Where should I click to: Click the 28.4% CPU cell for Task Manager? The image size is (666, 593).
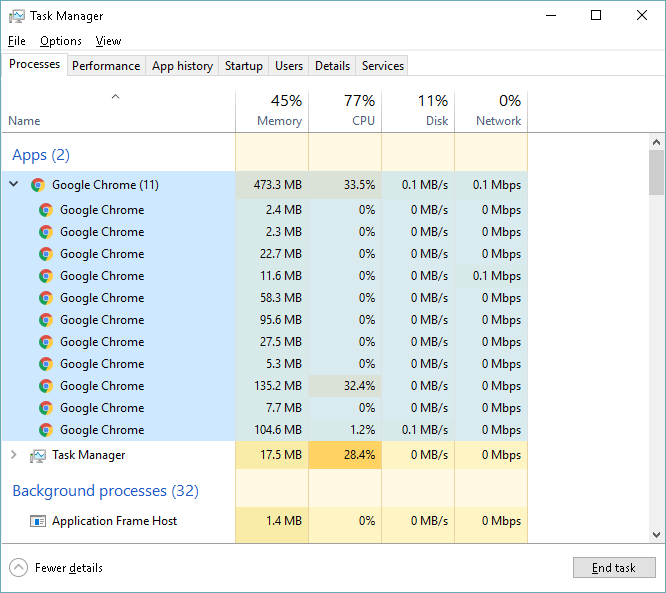[x=345, y=455]
